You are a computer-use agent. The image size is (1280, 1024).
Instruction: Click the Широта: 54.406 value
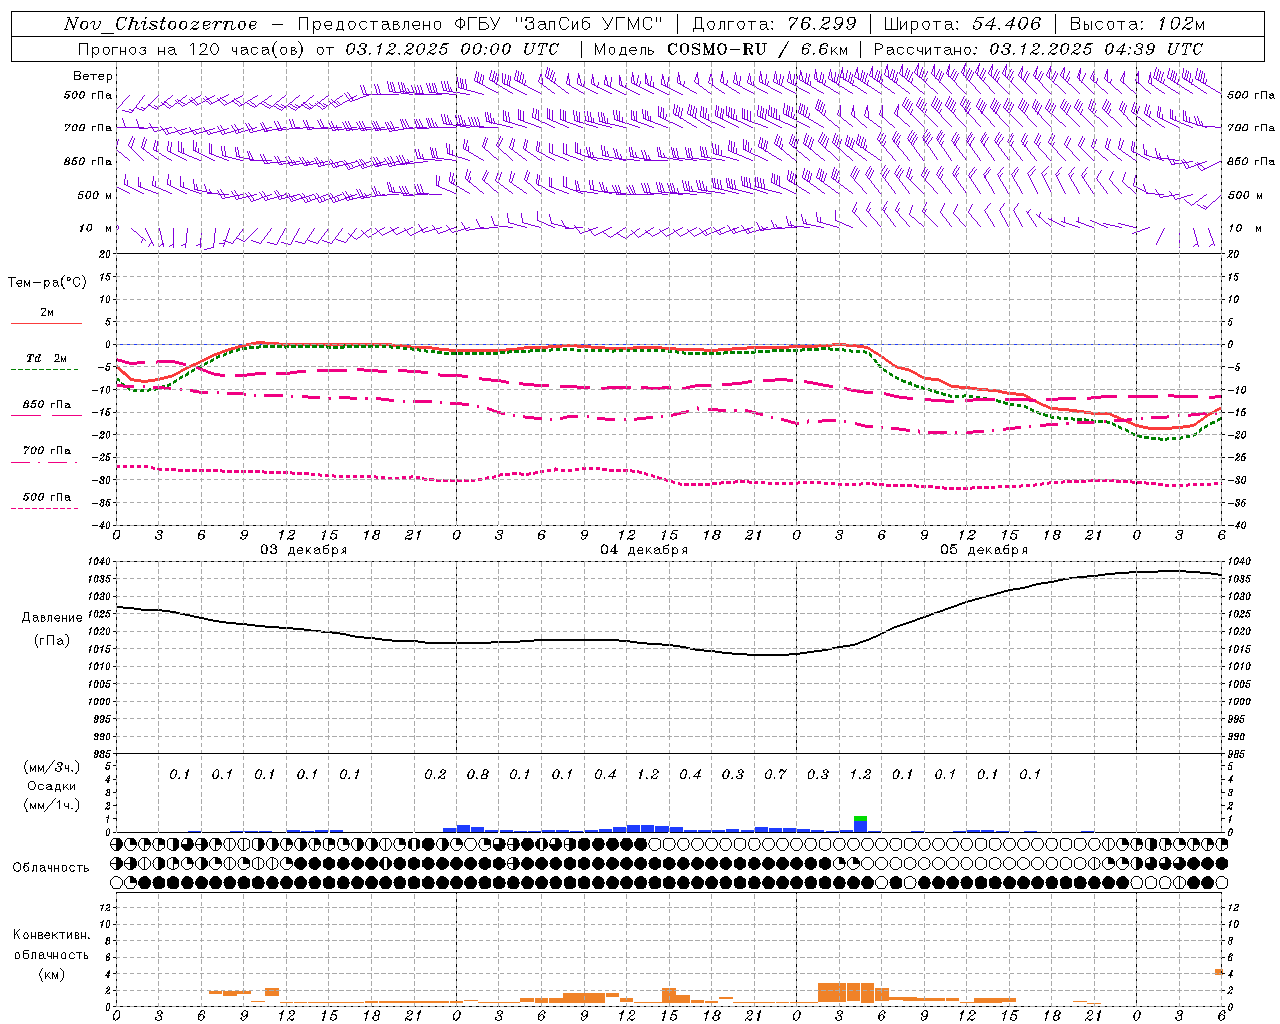(962, 24)
